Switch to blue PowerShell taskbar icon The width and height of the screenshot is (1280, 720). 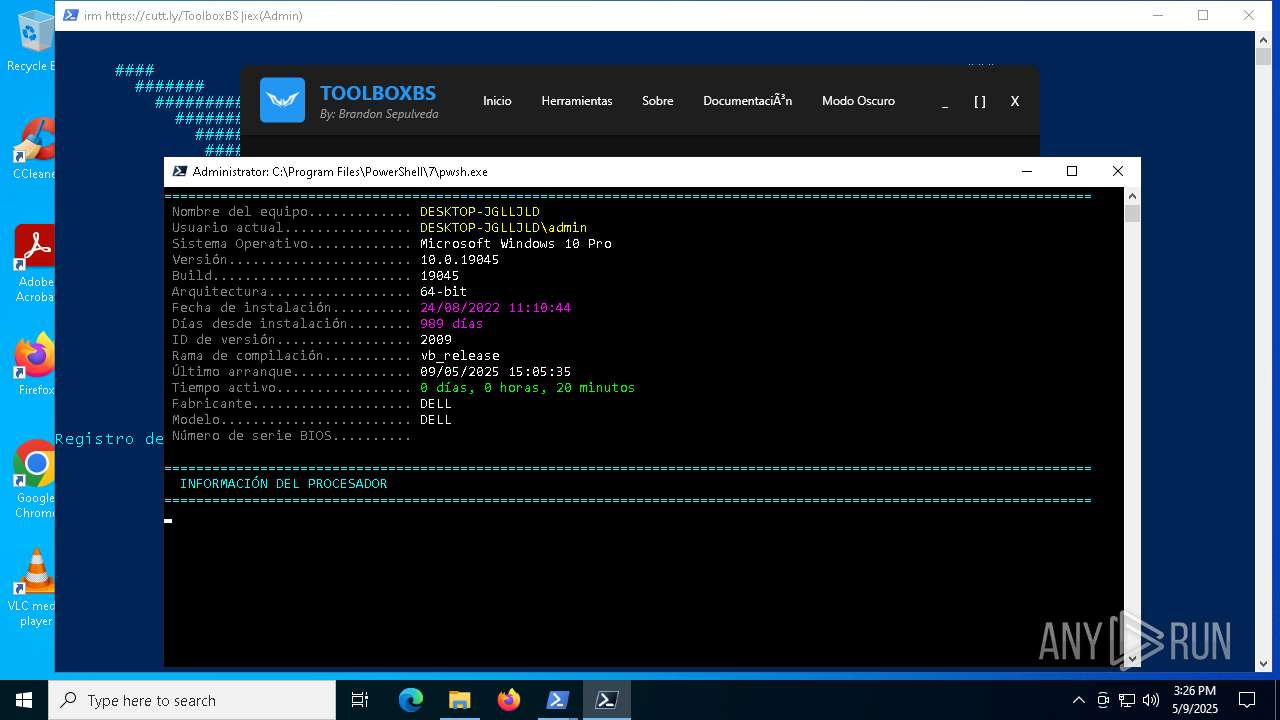tap(557, 700)
